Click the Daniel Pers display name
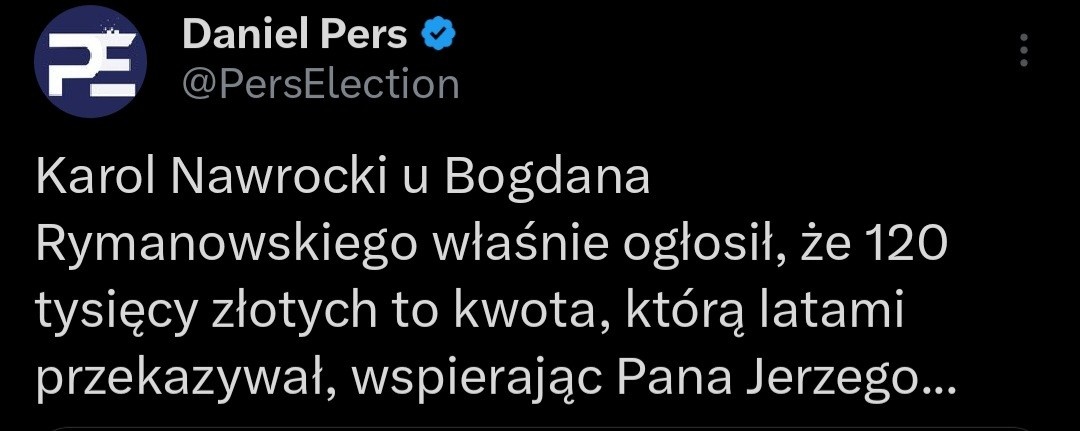 tap(295, 35)
